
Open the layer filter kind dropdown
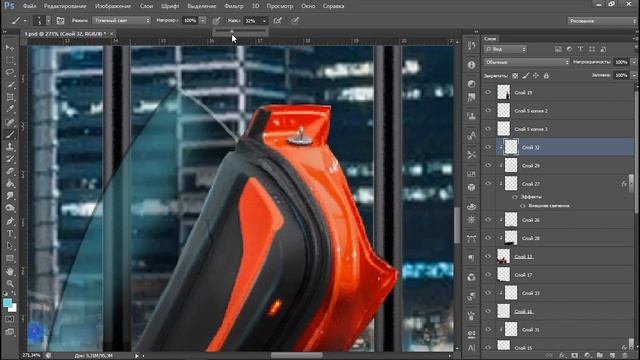(506, 49)
